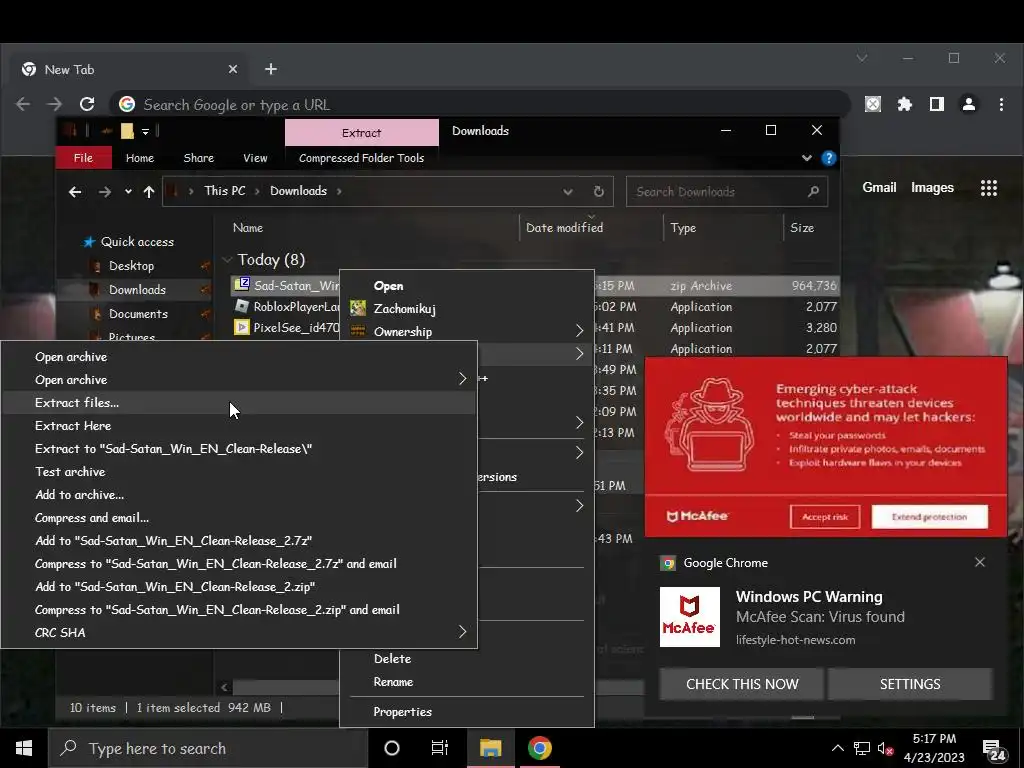Close the New Tab tab

(x=232, y=69)
